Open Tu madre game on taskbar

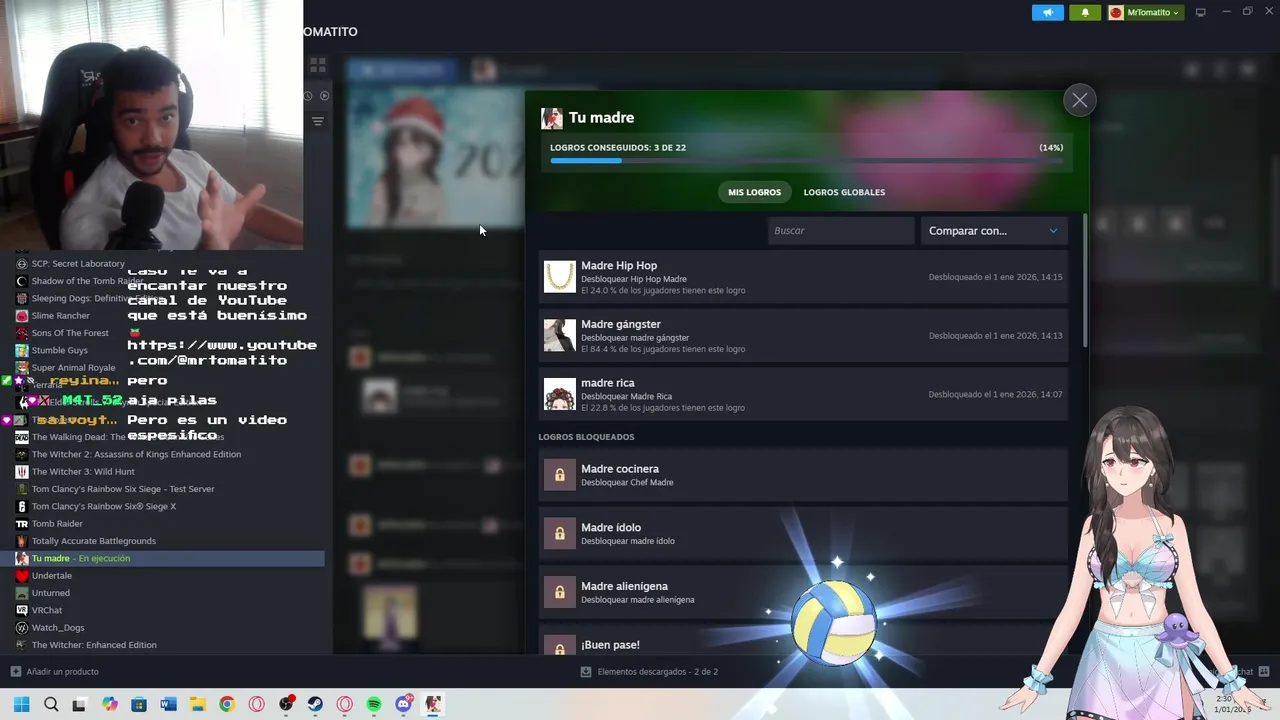pos(433,704)
